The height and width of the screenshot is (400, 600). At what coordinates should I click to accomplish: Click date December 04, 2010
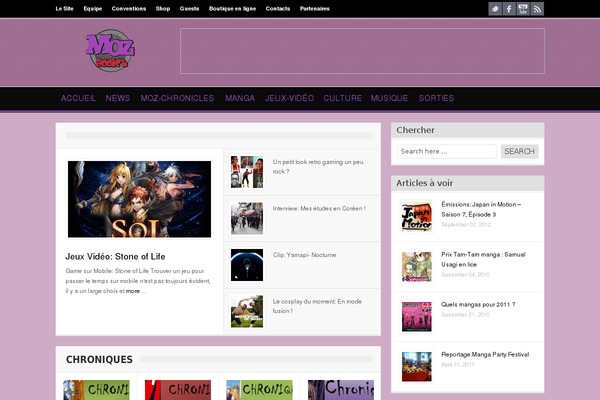pyautogui.click(x=465, y=275)
